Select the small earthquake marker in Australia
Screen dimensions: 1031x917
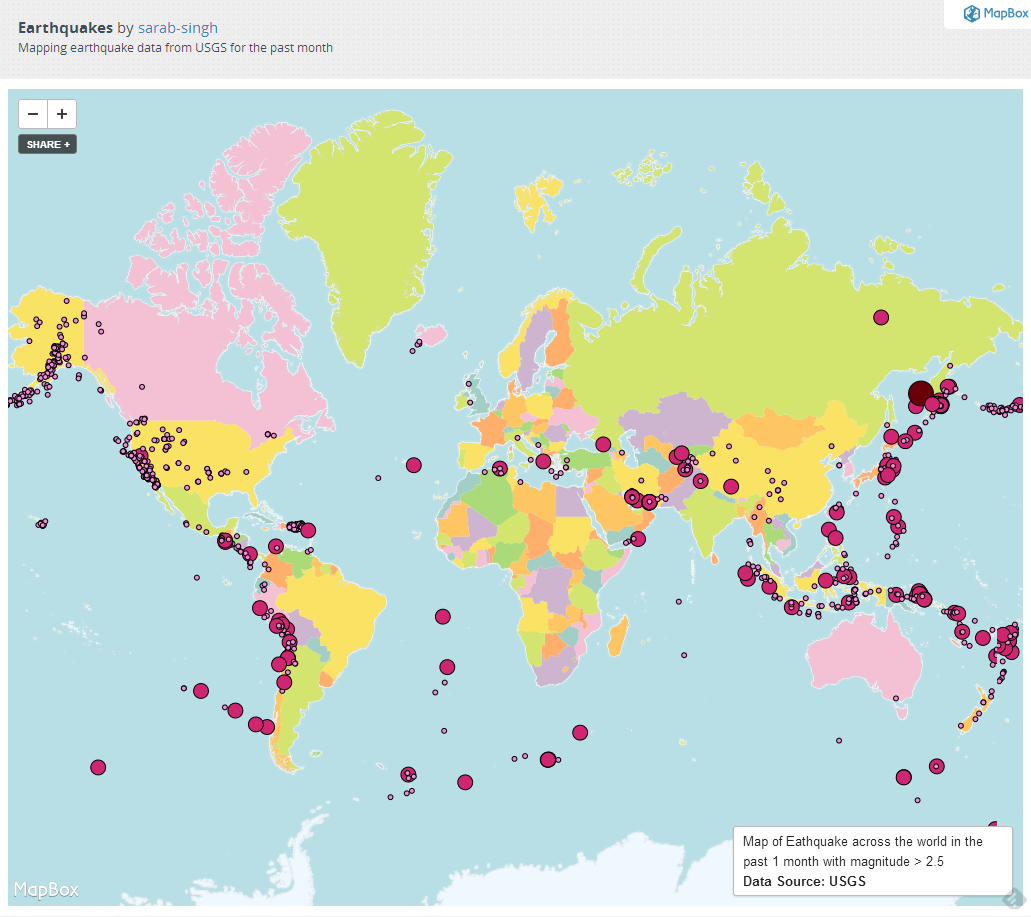point(897,698)
